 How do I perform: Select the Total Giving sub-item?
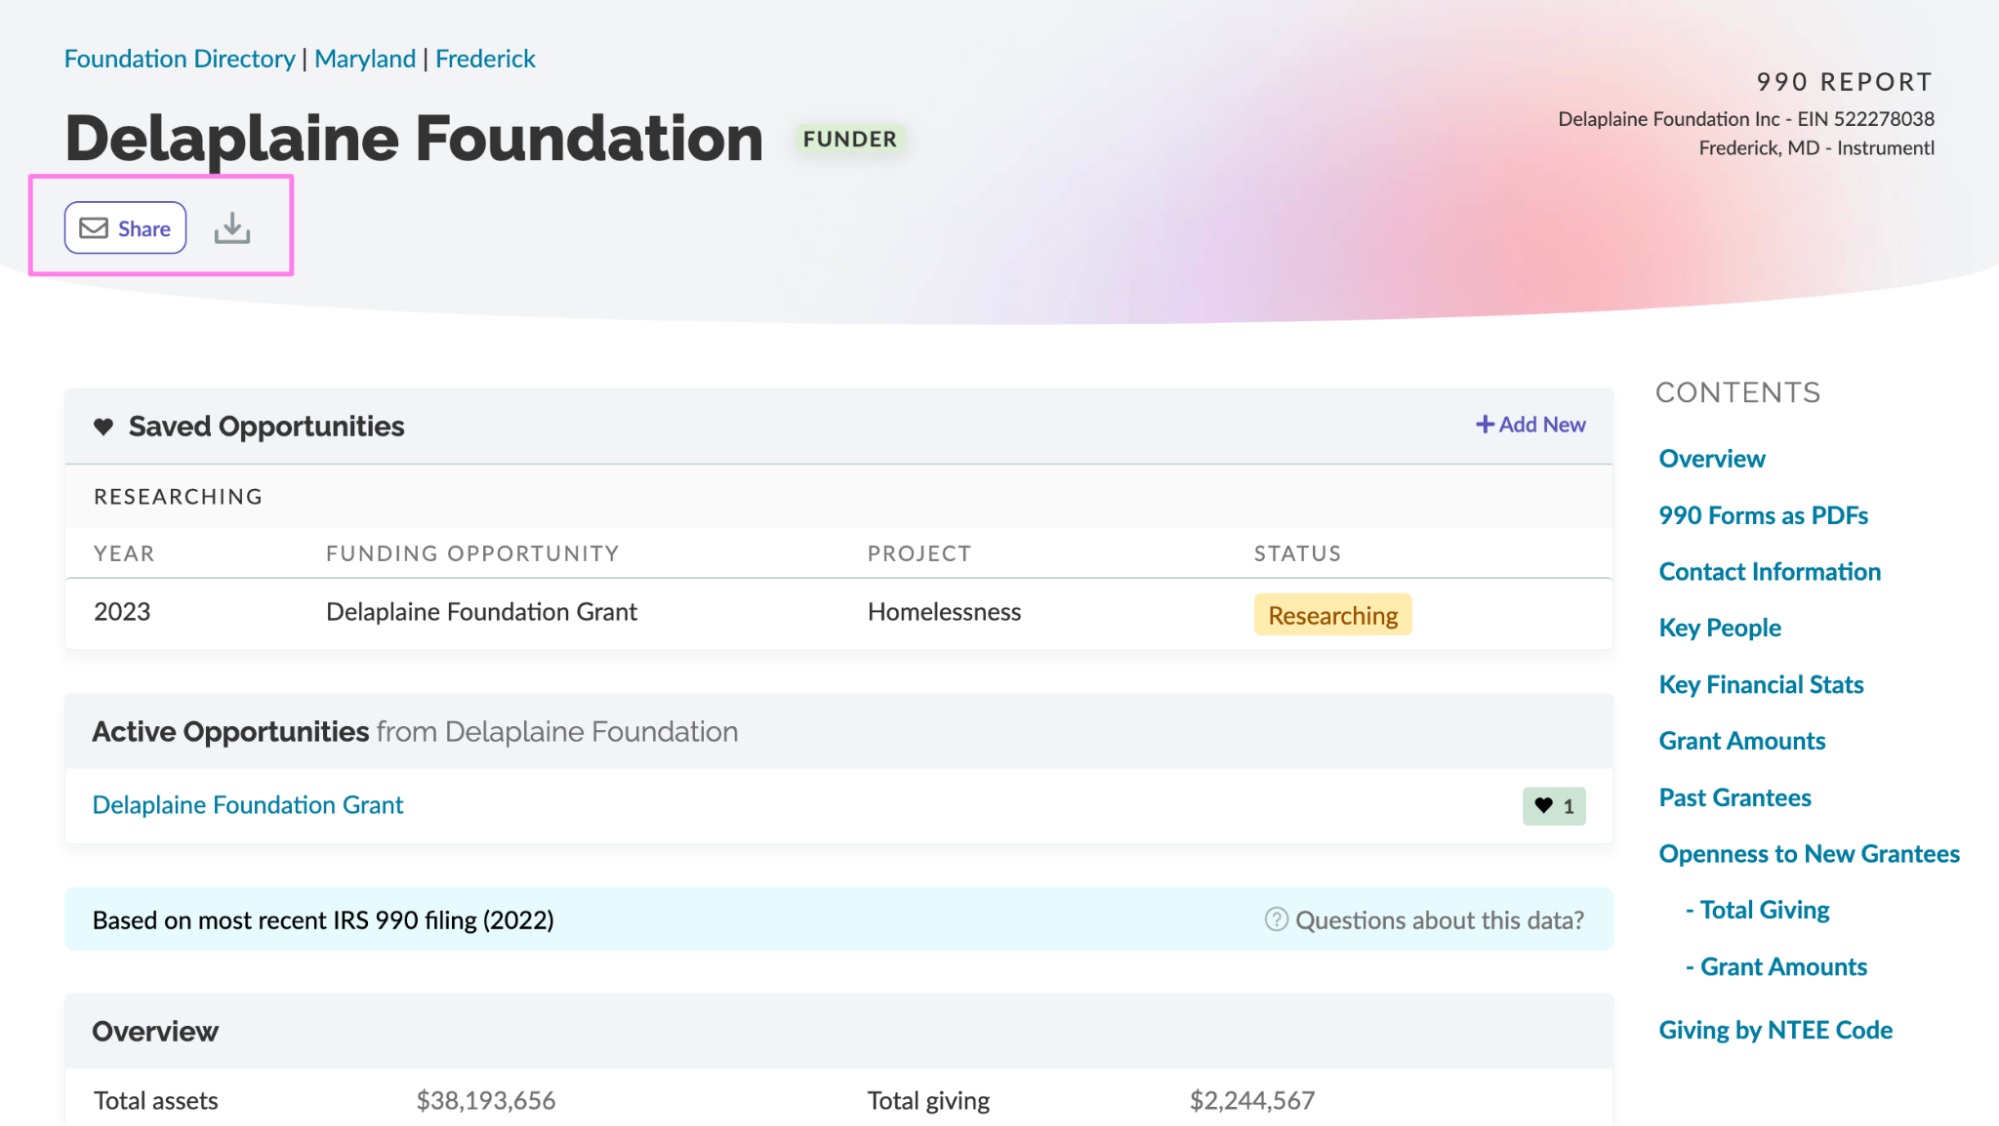pos(1764,910)
